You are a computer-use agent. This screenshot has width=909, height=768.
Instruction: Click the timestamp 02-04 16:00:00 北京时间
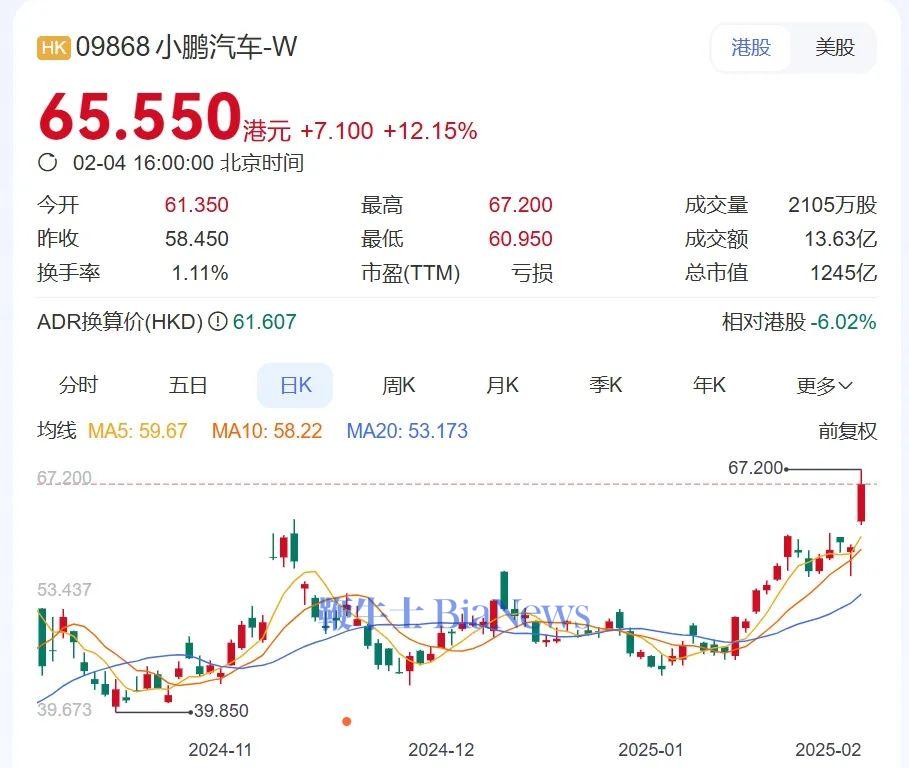[188, 163]
